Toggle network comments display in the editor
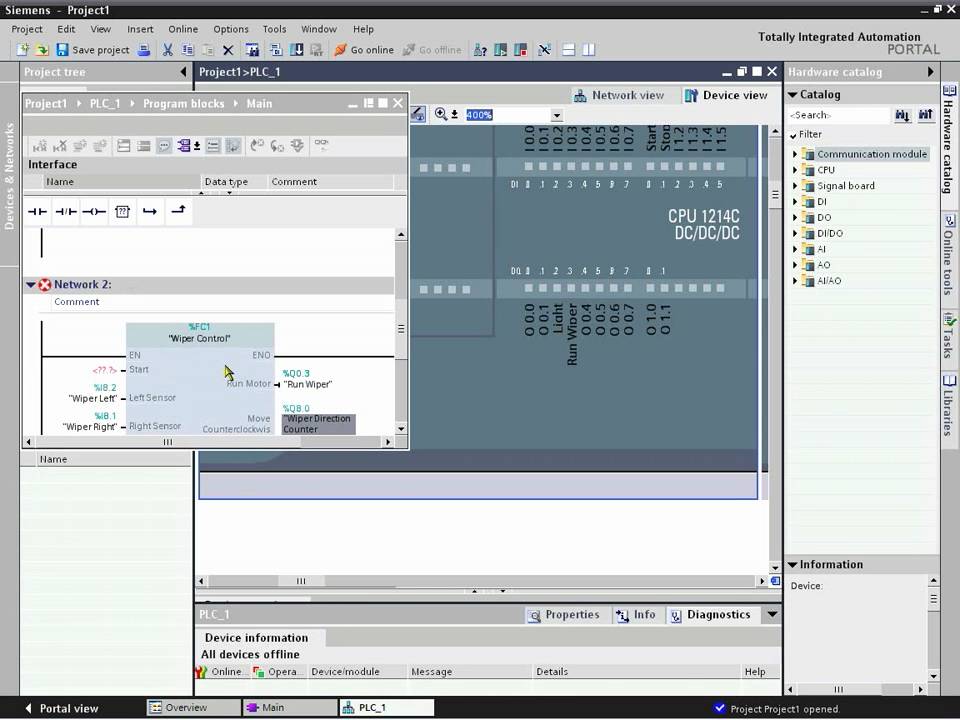The height and width of the screenshot is (720, 960). (163, 146)
